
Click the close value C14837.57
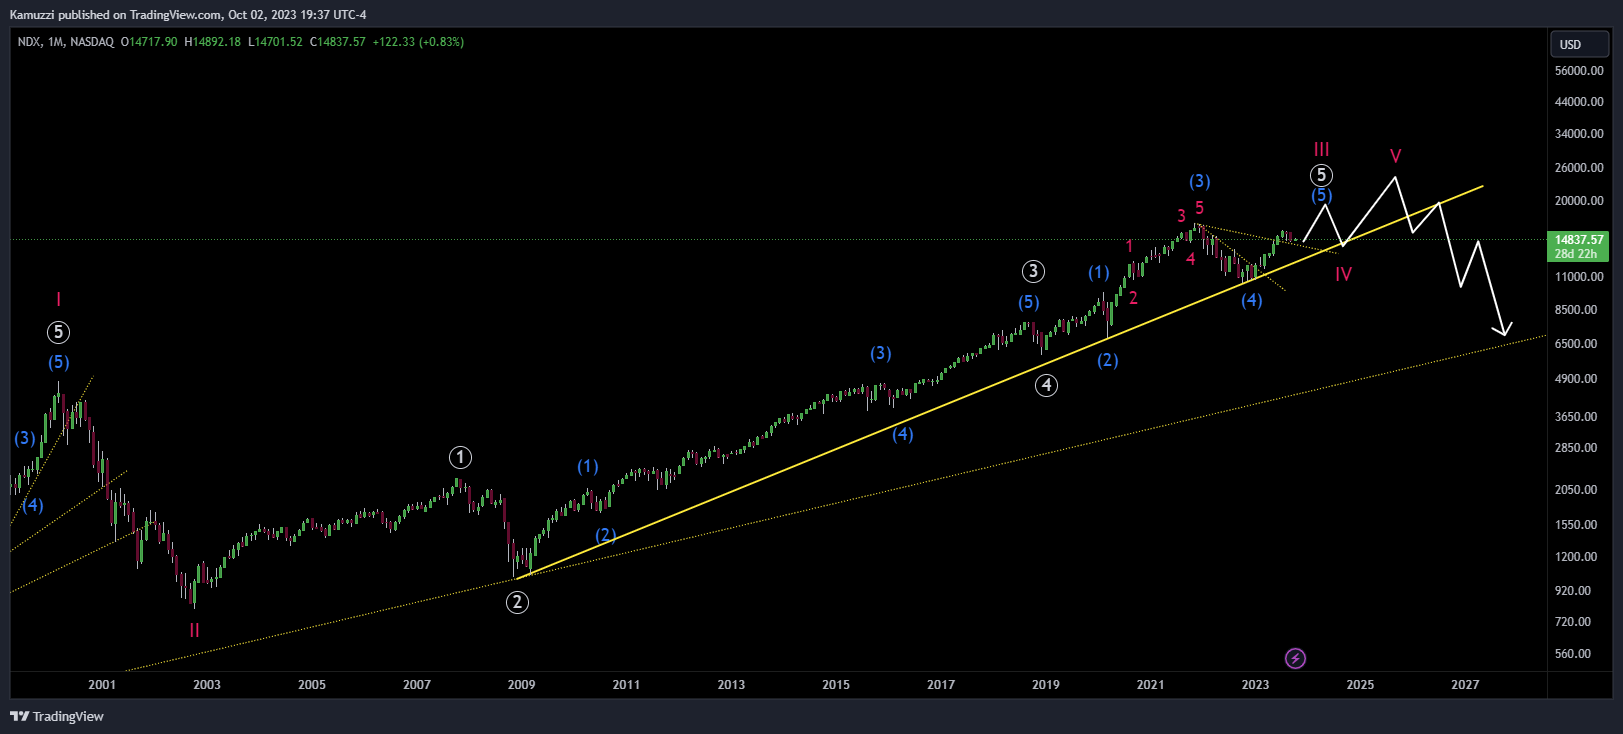coord(338,42)
